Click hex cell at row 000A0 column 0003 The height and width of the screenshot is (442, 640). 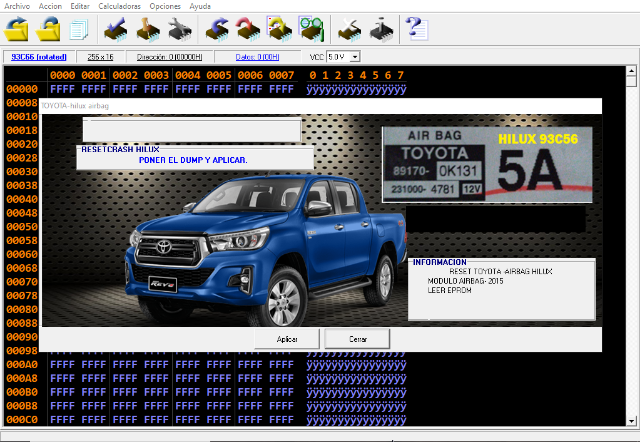click(x=156, y=364)
